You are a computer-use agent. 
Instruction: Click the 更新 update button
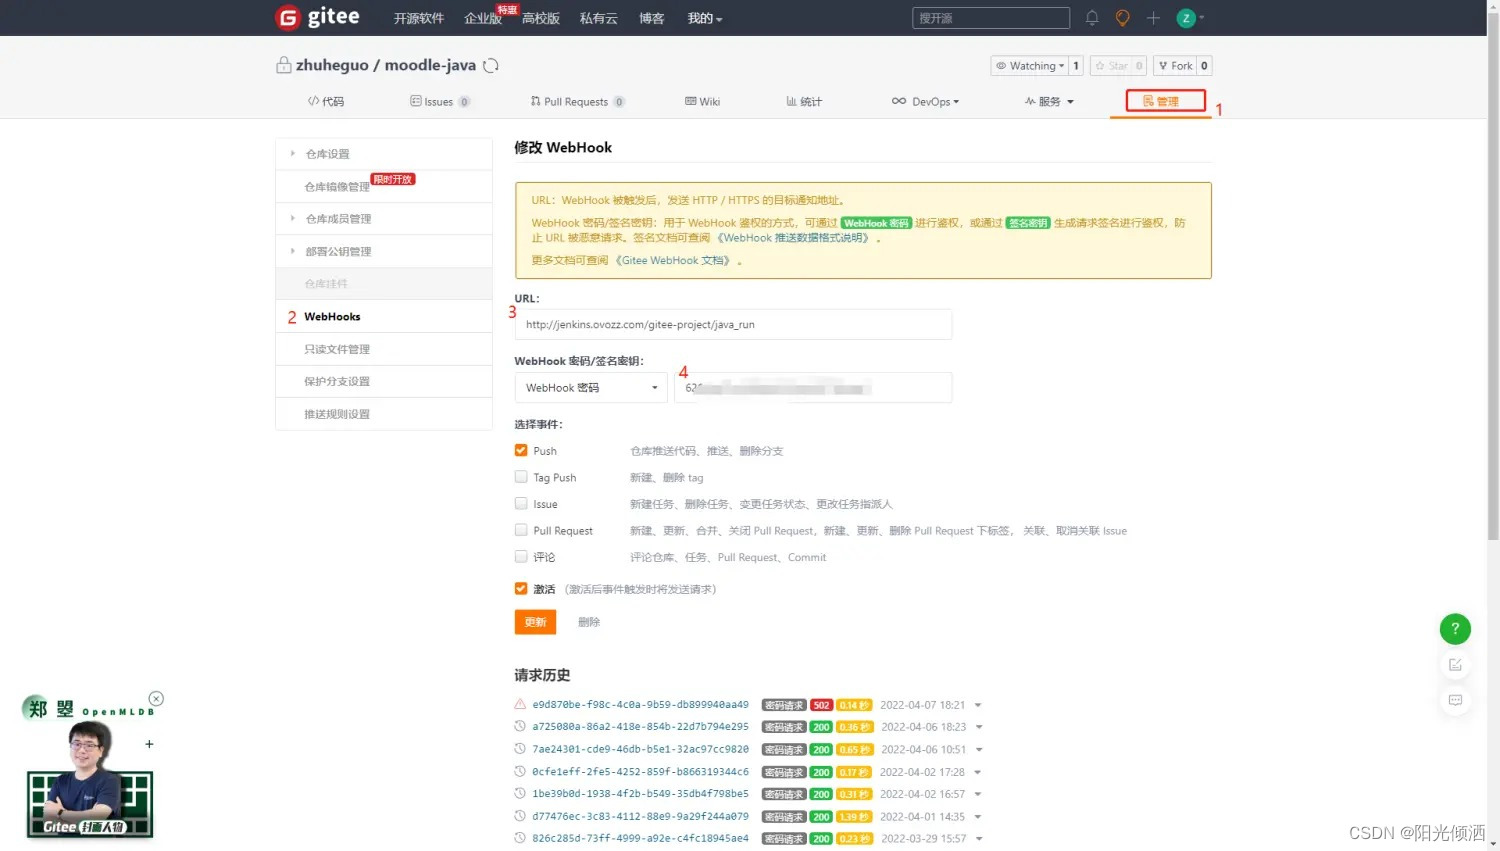click(x=535, y=621)
